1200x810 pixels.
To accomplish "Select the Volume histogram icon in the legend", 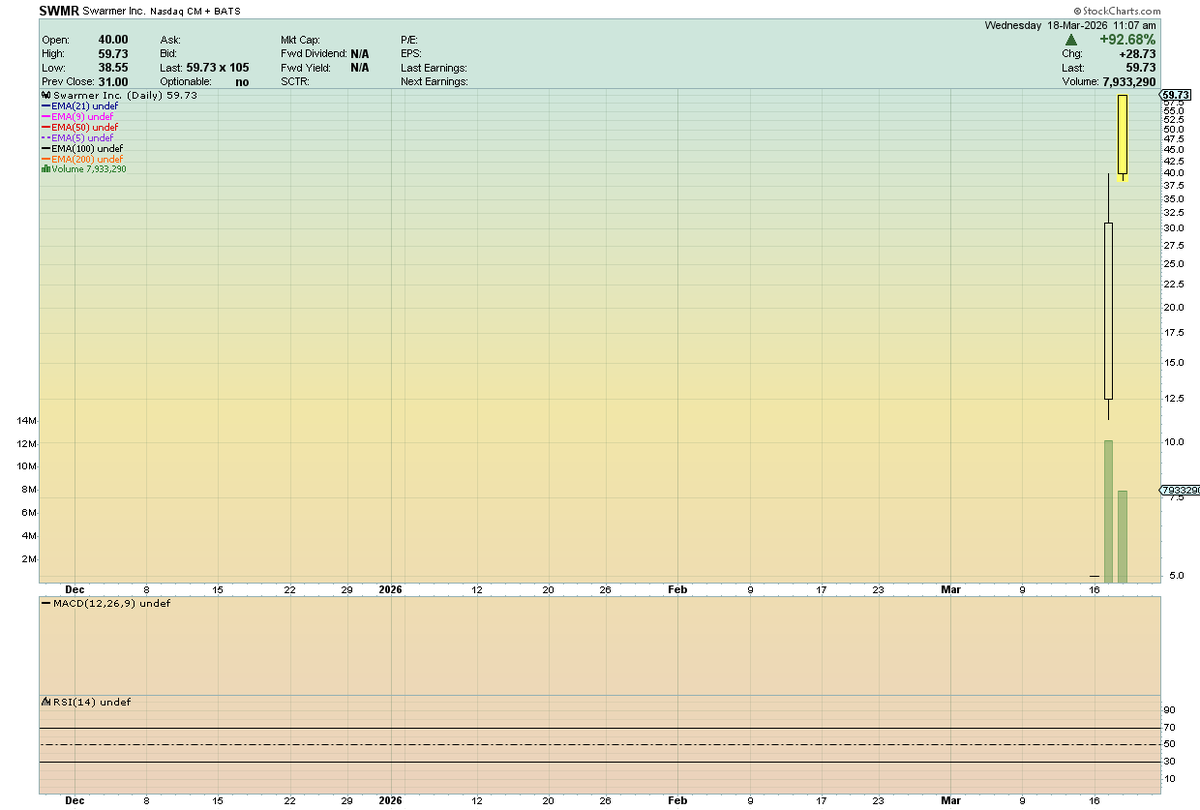I will coord(46,170).
